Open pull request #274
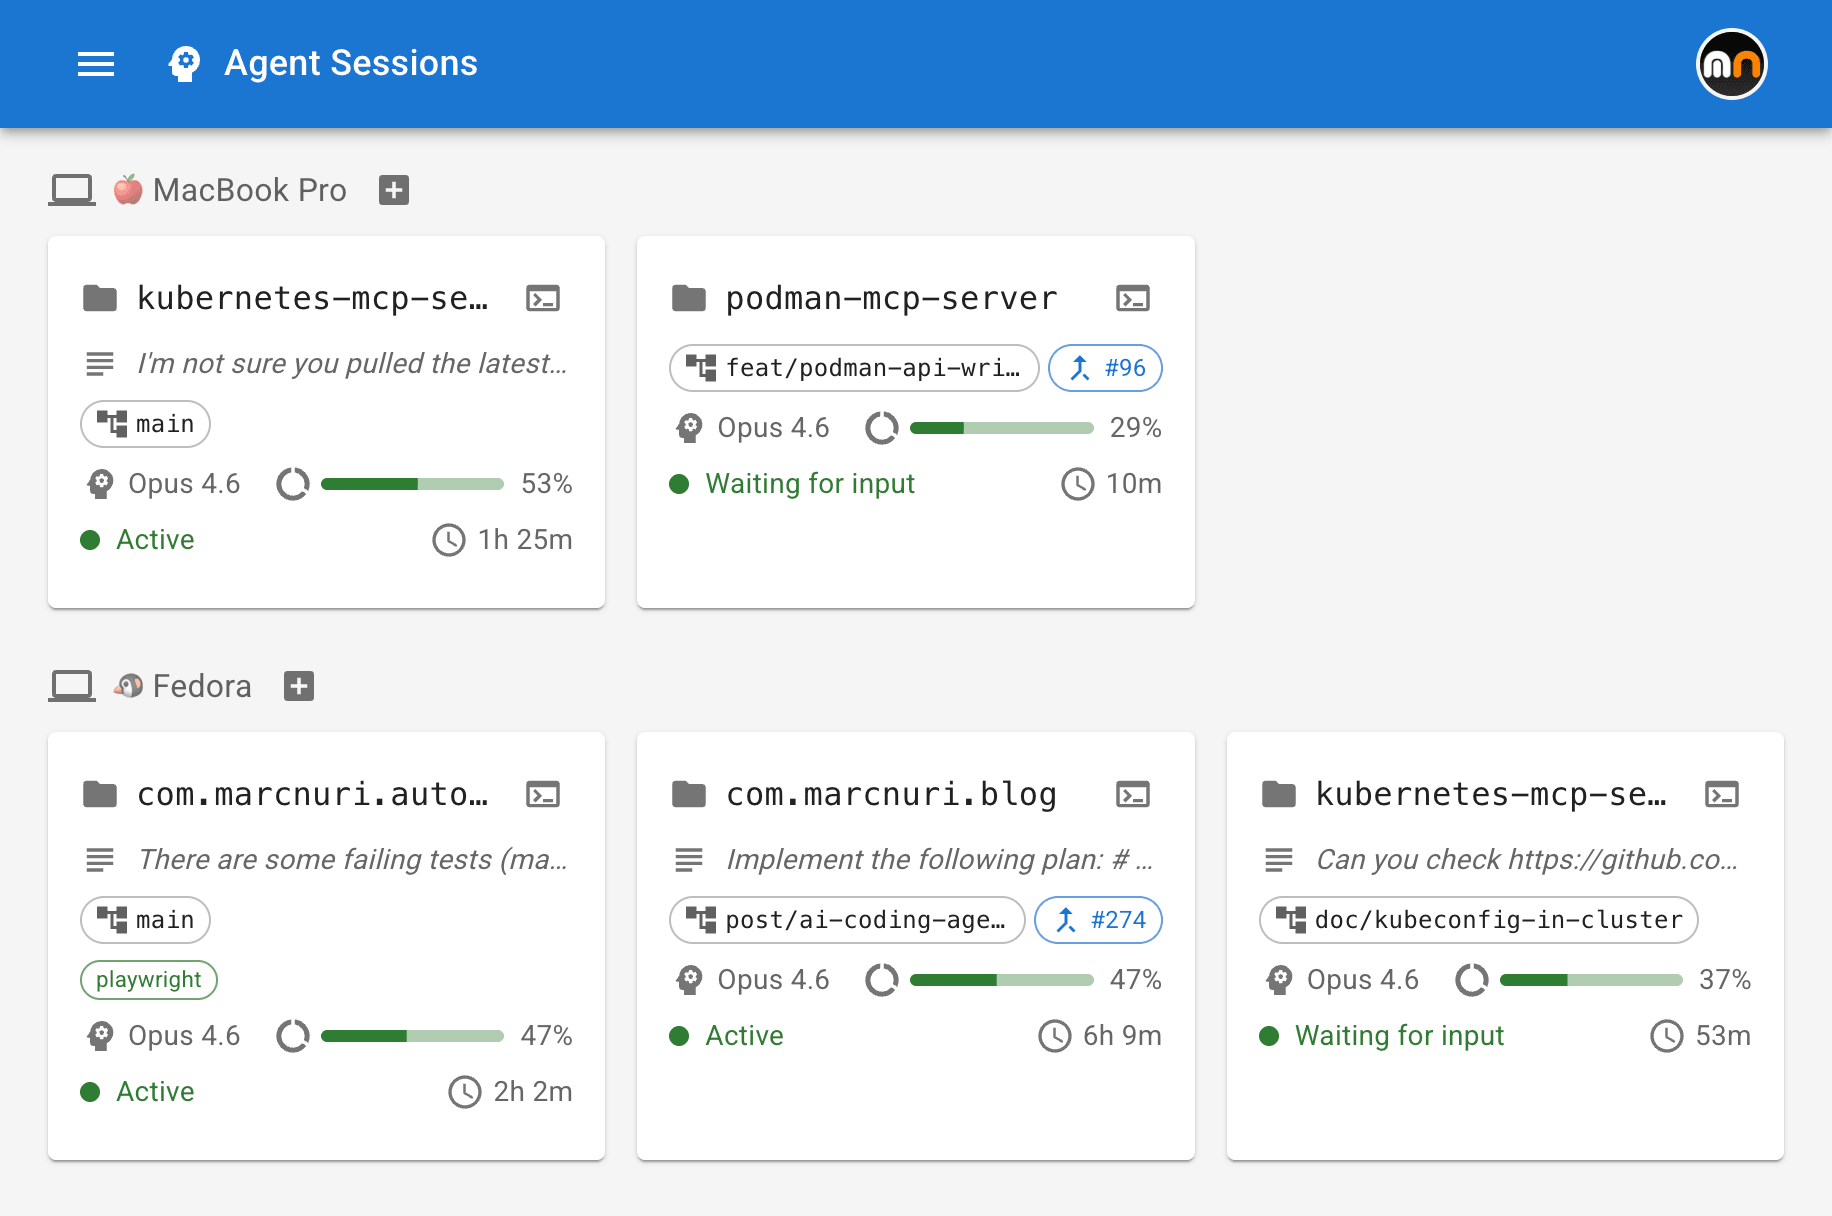Image resolution: width=1832 pixels, height=1216 pixels. point(1098,920)
